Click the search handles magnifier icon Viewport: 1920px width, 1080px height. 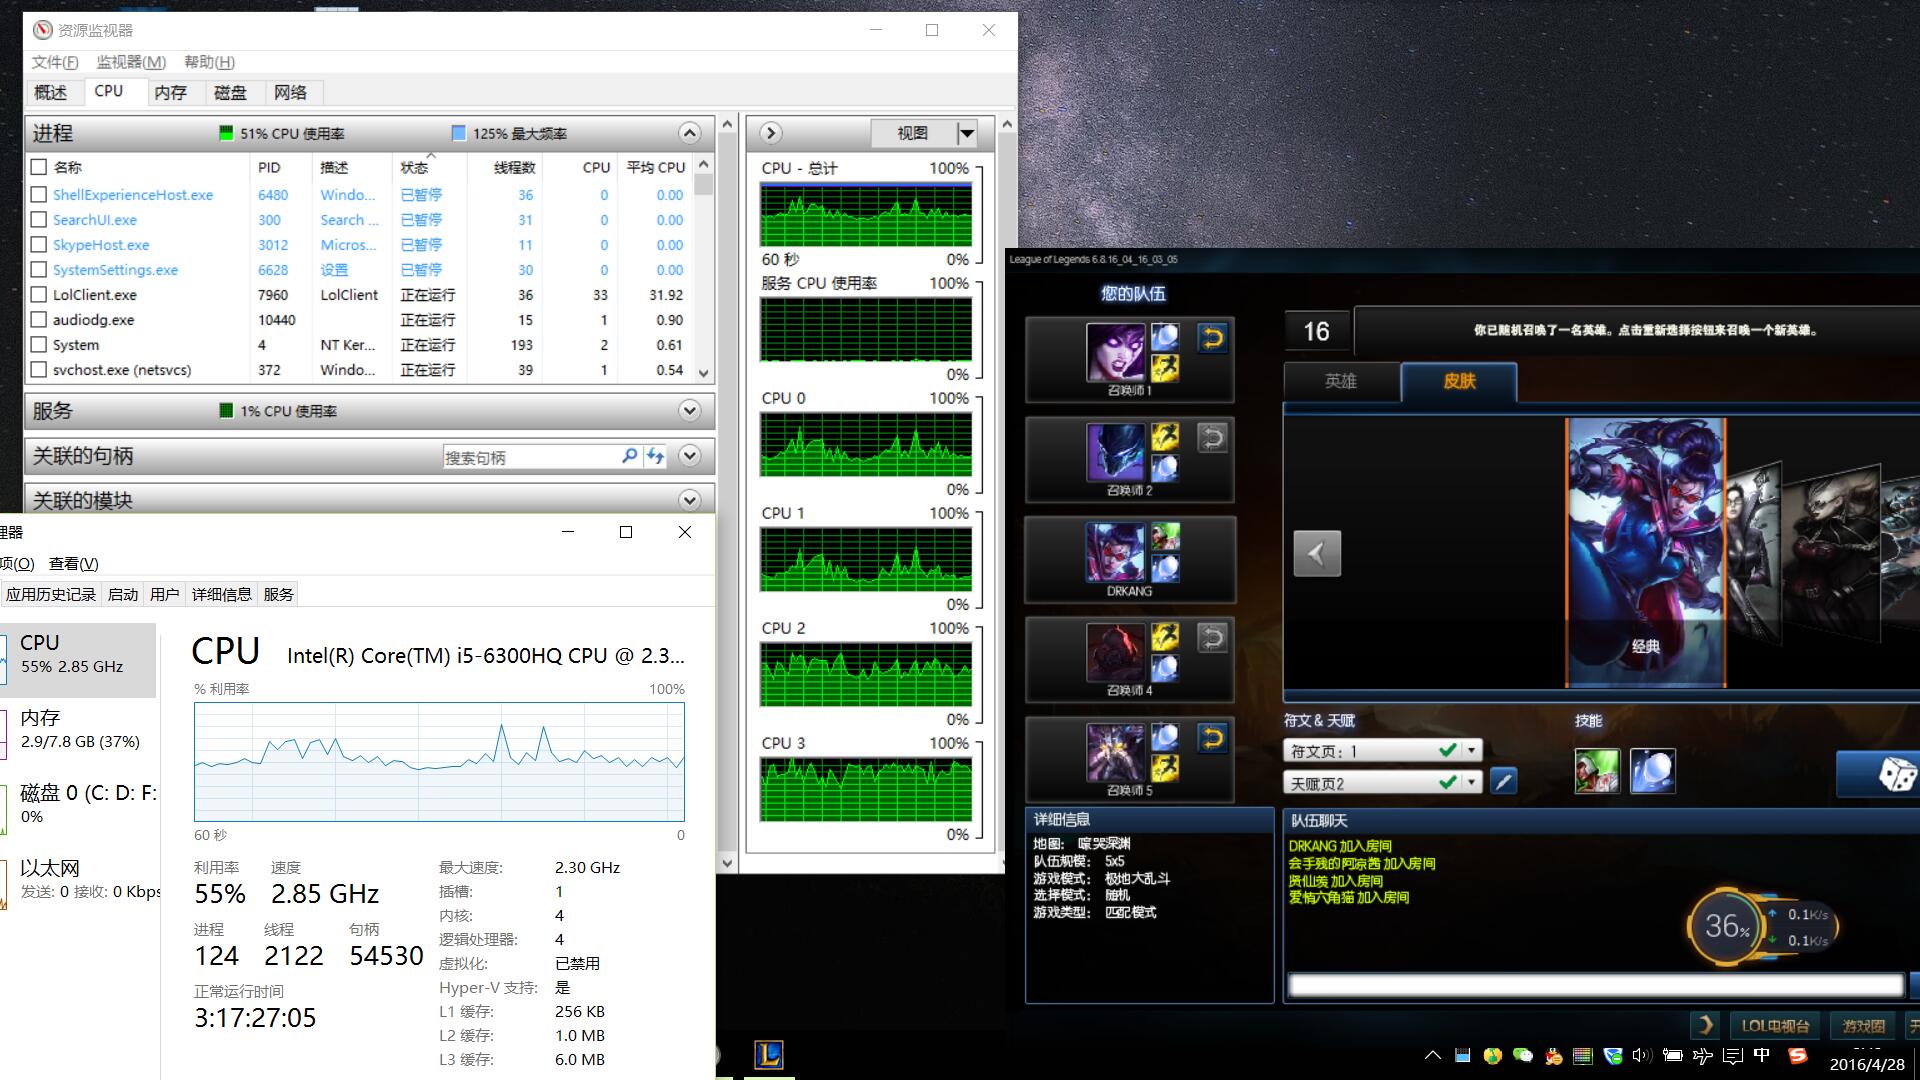[629, 456]
